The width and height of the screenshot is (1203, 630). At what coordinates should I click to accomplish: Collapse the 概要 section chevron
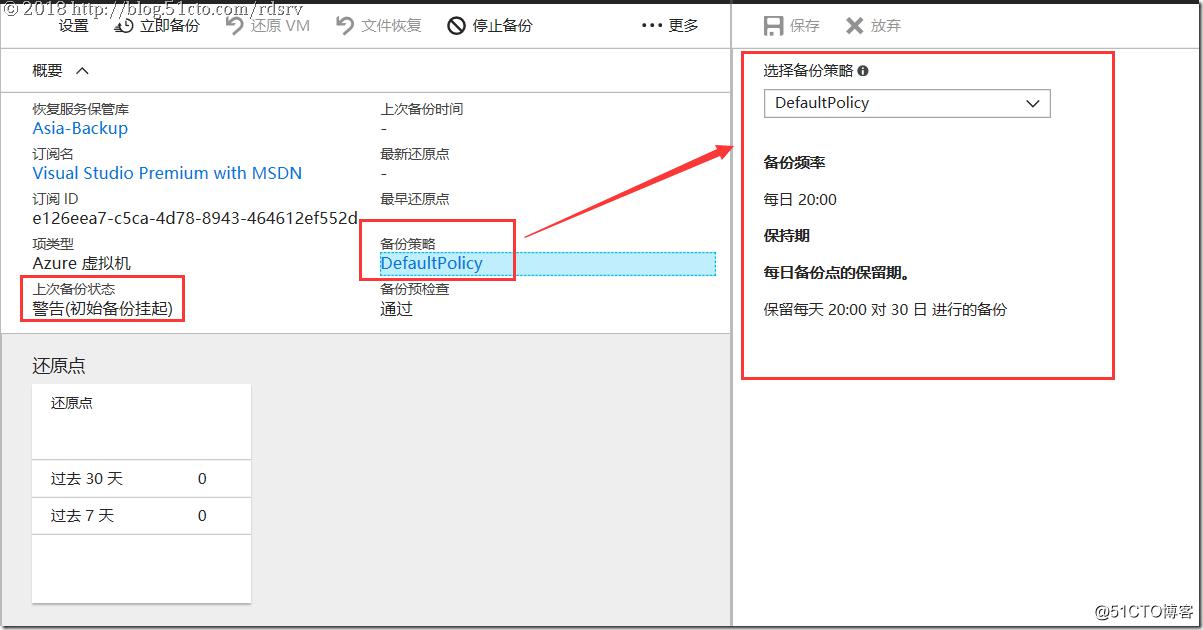82,71
